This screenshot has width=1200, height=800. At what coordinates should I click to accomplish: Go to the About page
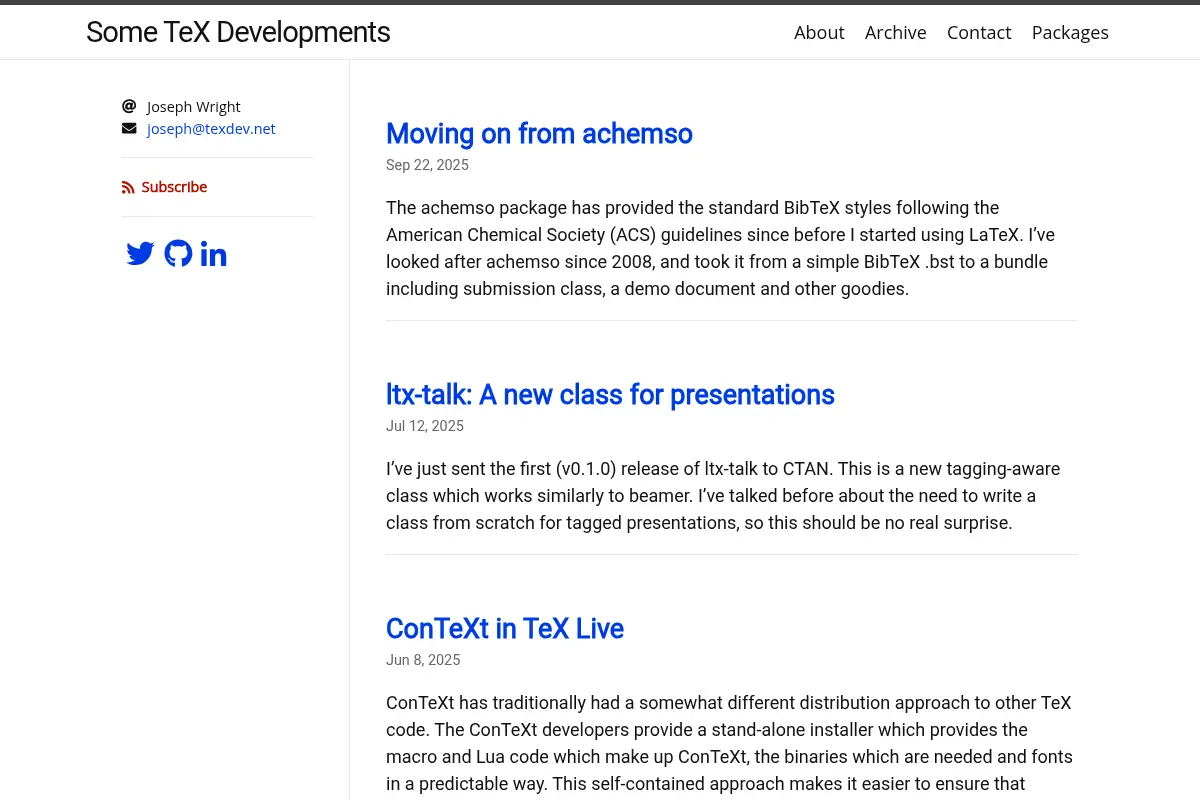click(819, 32)
